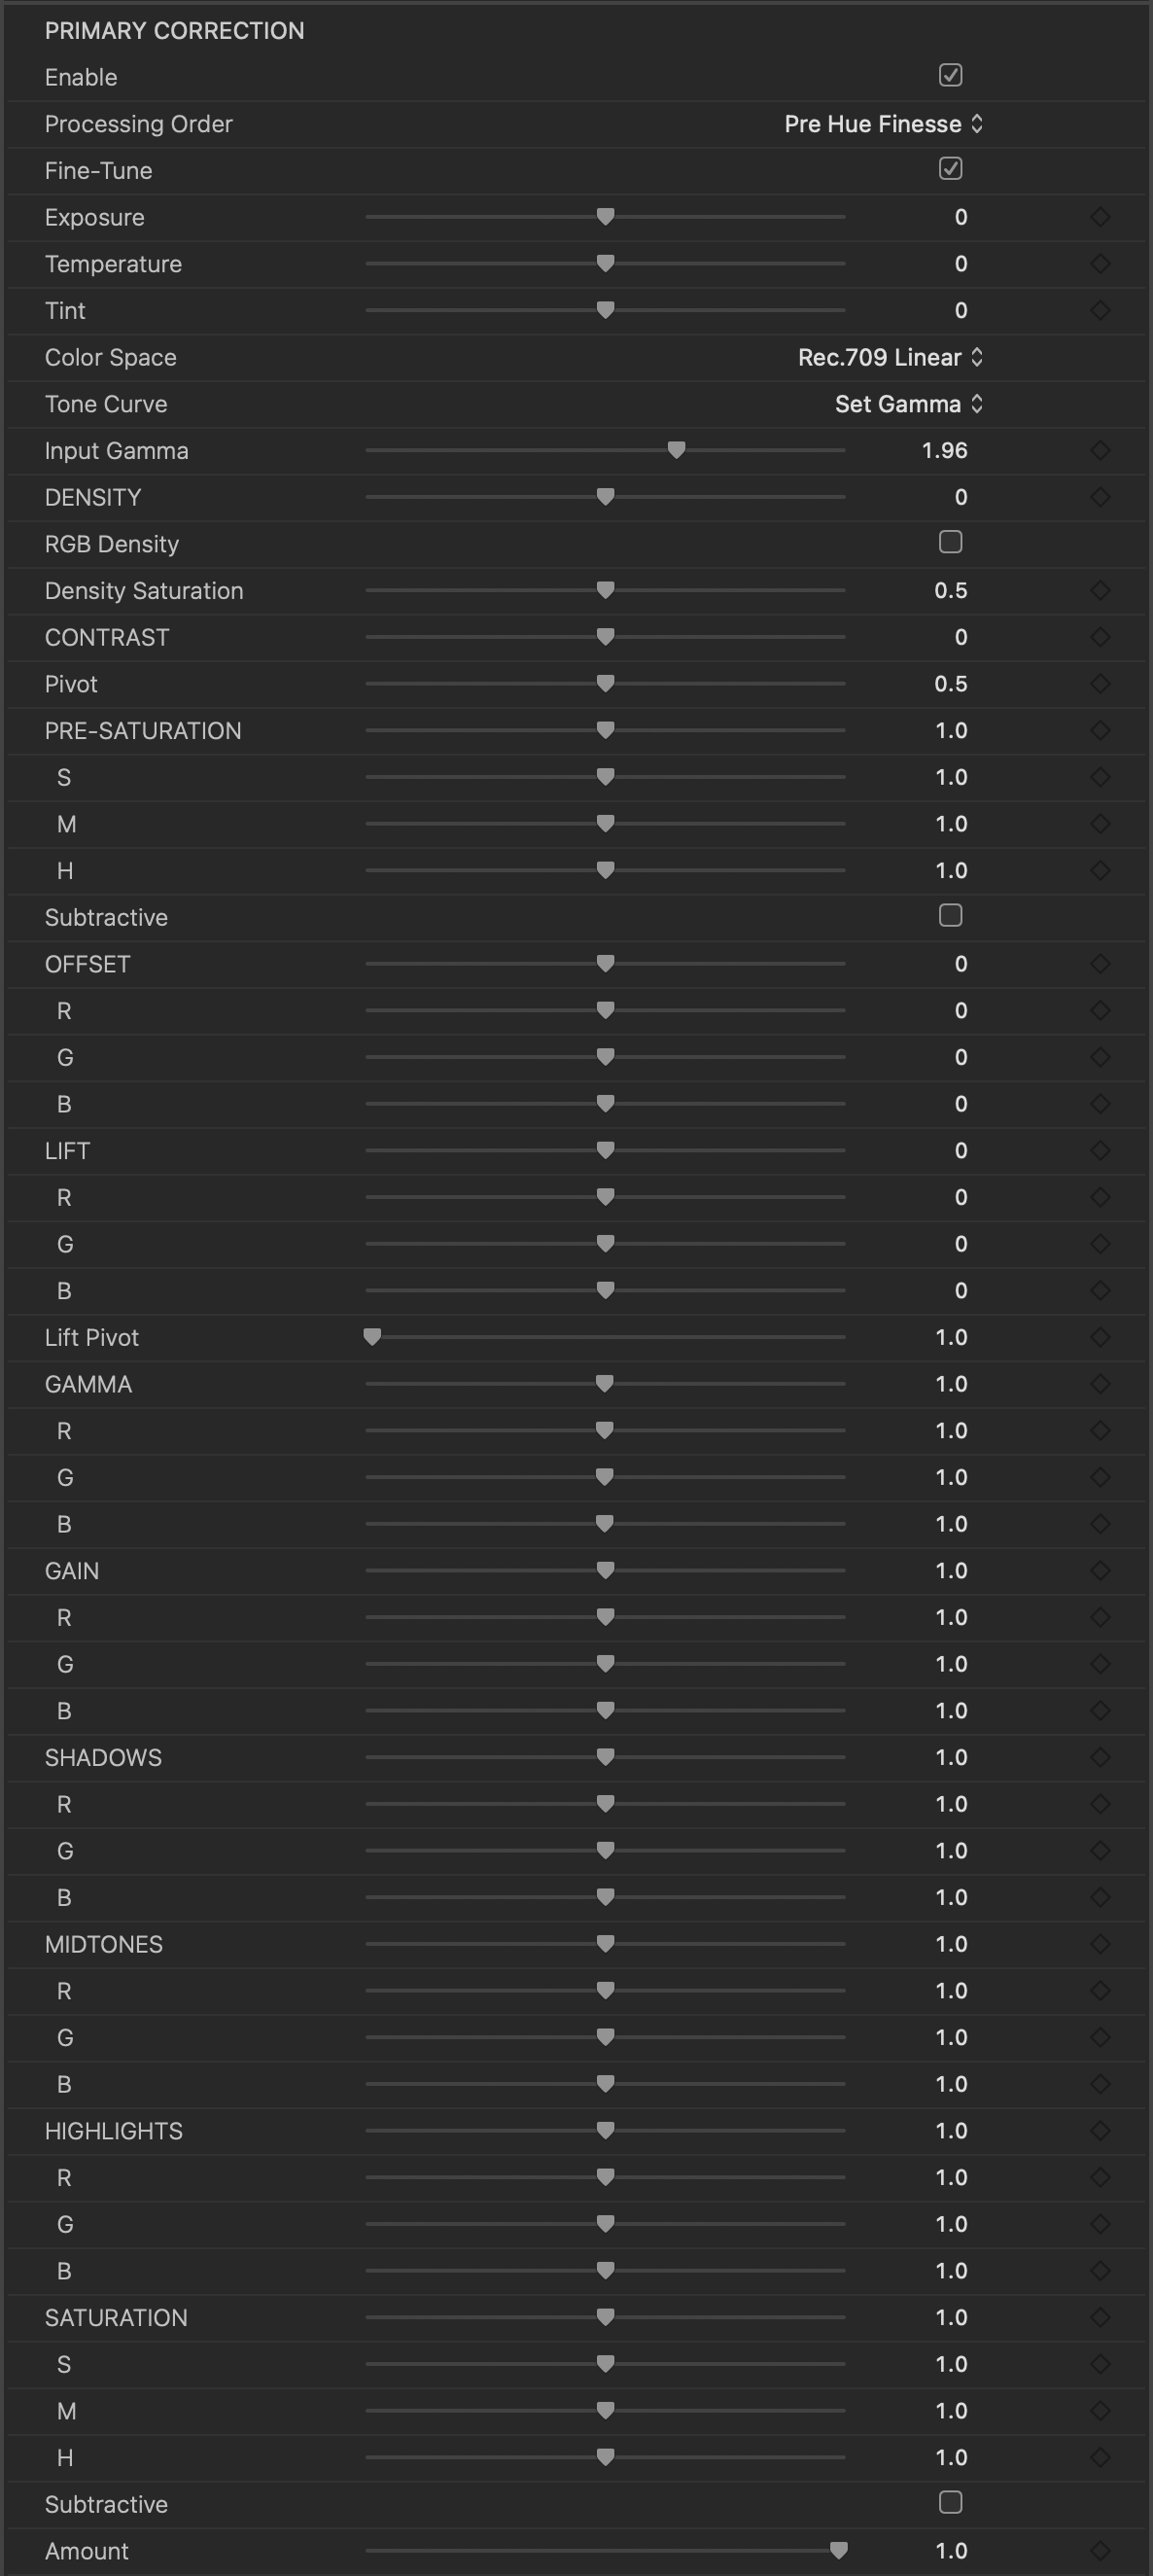Click the Input Gamma keyframe diamond
Screen dimensions: 1153x2576
pos(1100,451)
